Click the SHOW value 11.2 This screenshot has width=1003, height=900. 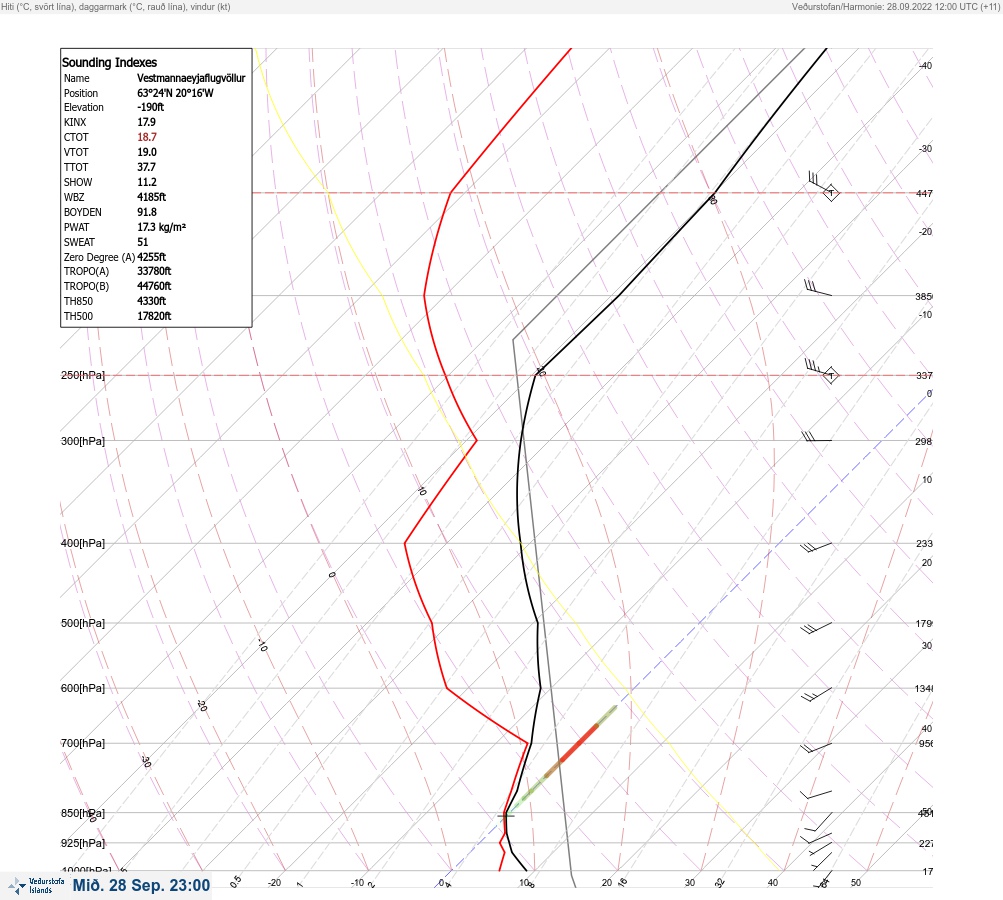[146, 182]
